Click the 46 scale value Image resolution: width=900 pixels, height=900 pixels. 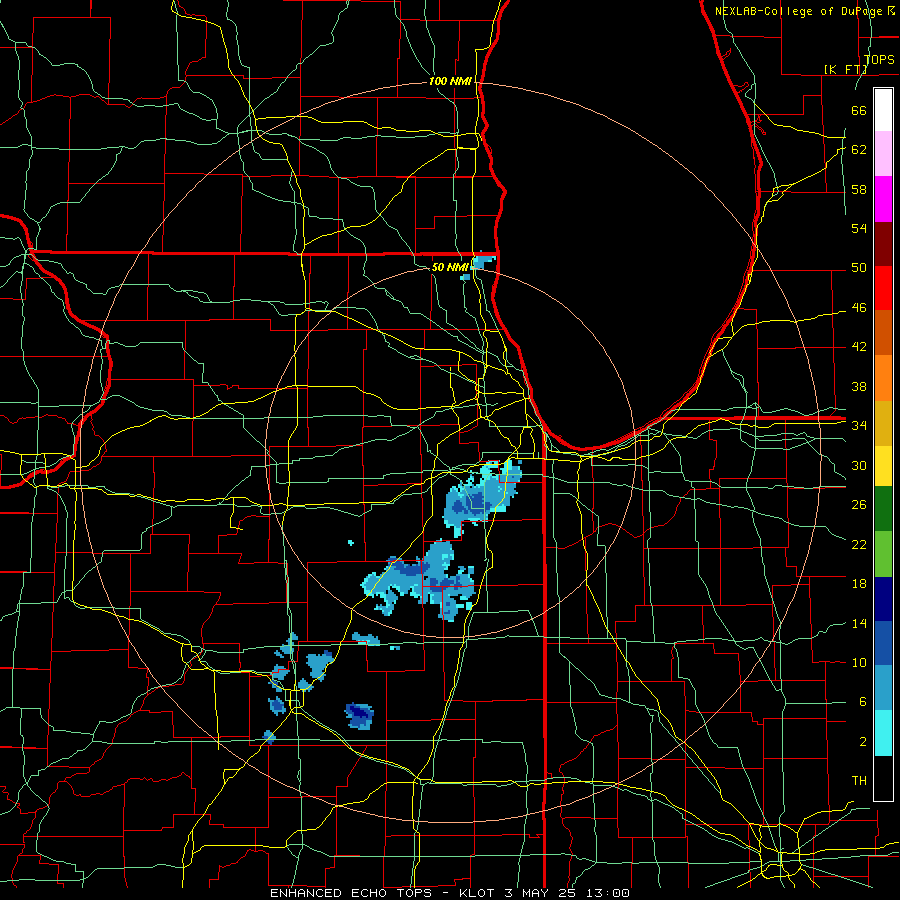pos(859,308)
